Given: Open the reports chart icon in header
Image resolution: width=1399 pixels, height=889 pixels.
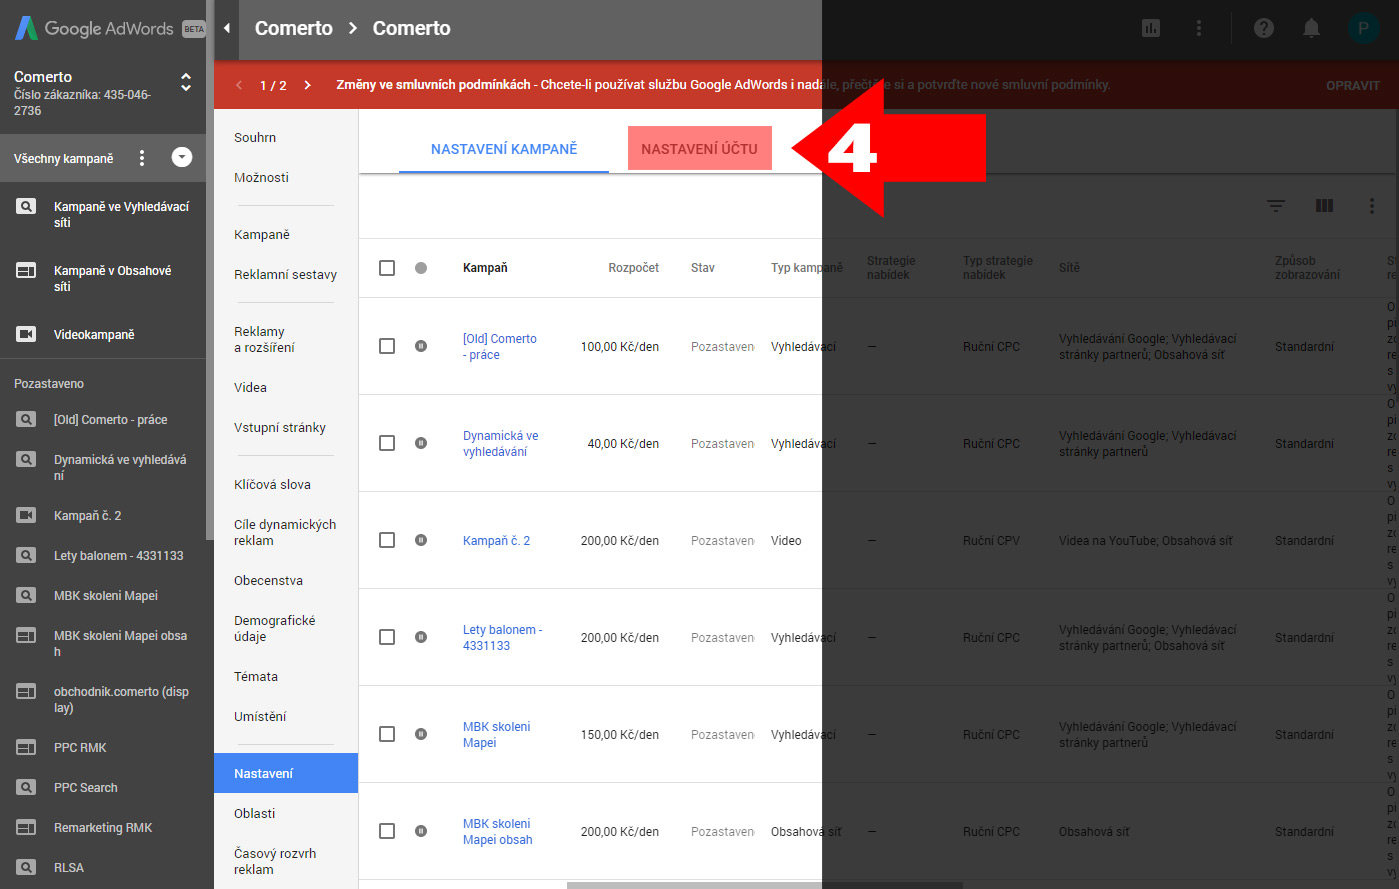Looking at the screenshot, I should [x=1151, y=29].
